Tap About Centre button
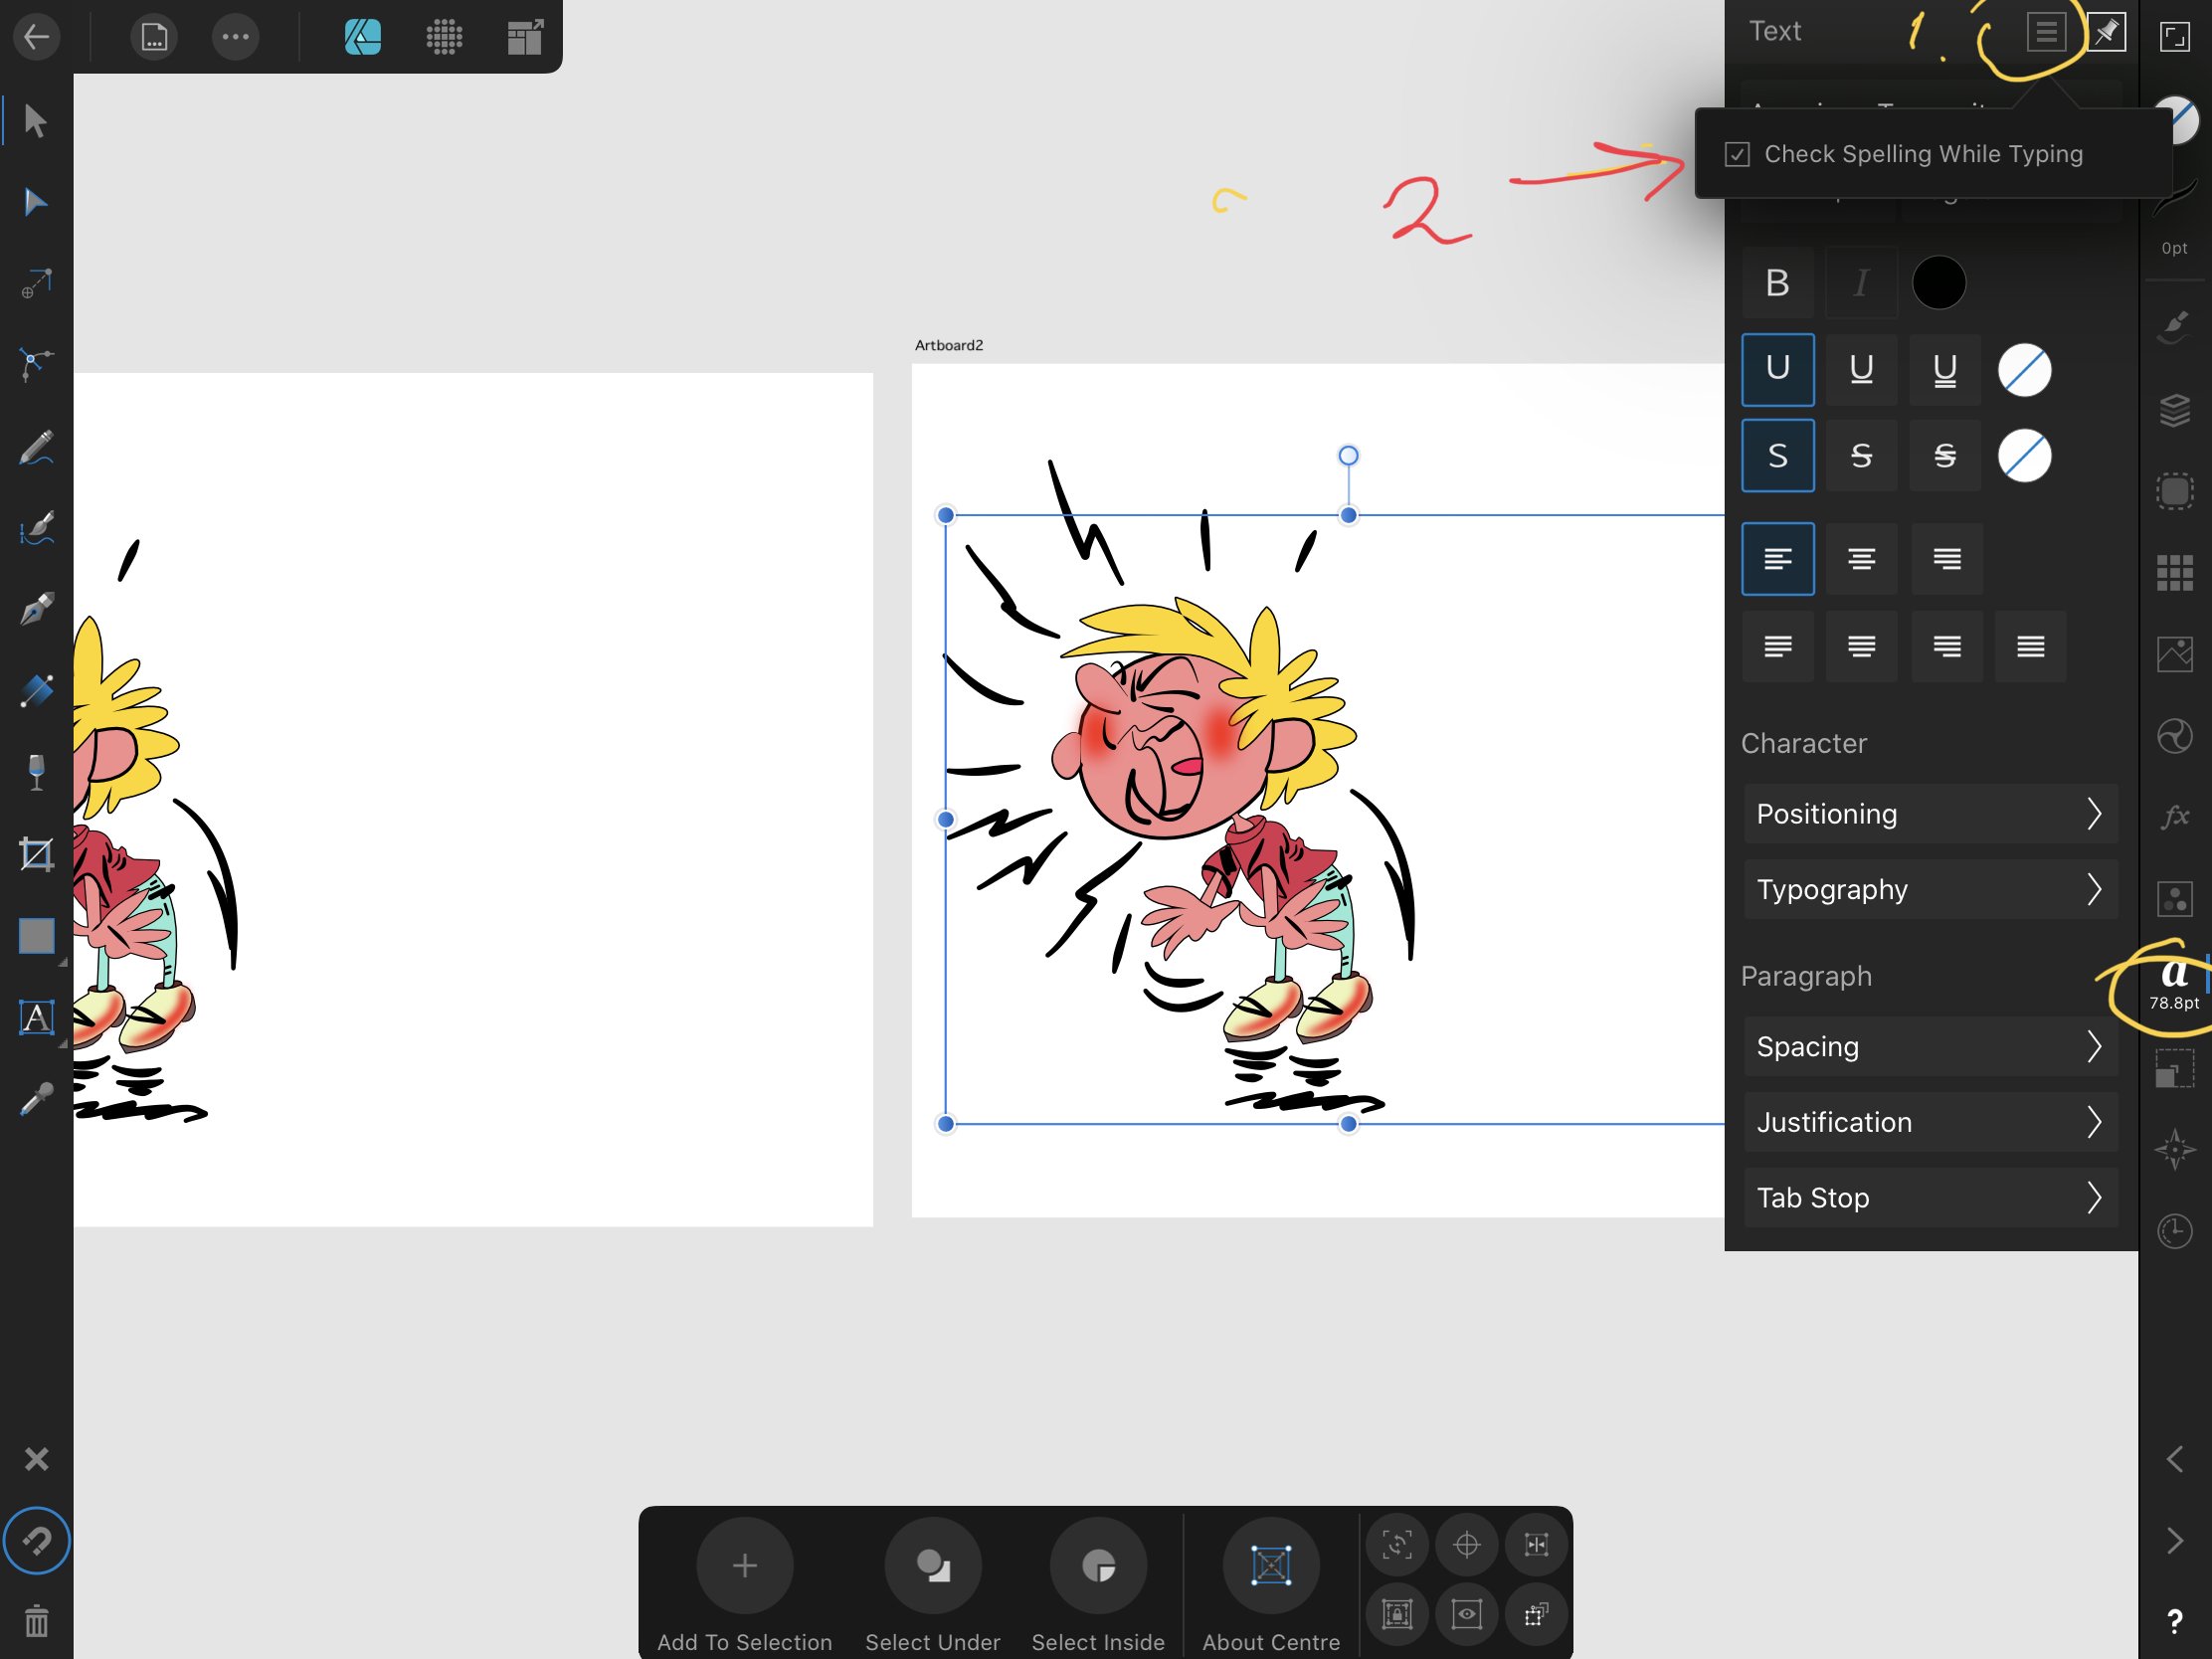 (1271, 1587)
